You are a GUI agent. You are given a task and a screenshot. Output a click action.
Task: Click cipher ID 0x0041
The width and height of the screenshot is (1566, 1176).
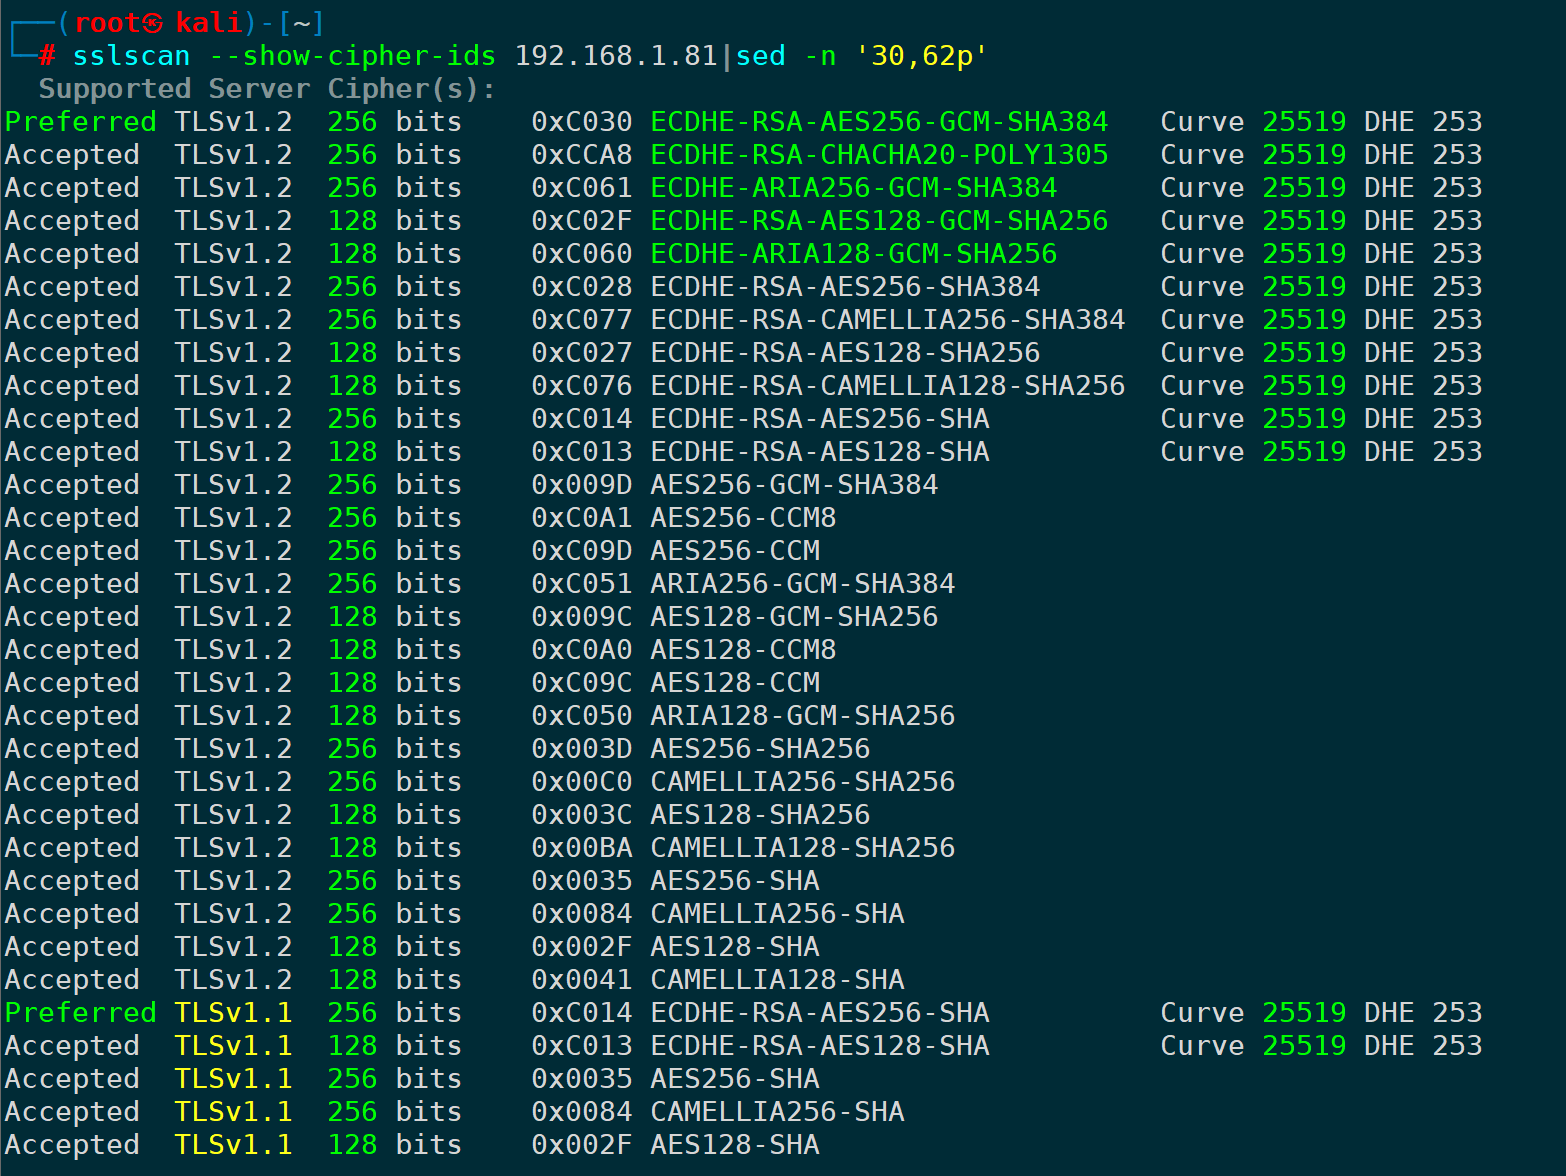coord(582,980)
